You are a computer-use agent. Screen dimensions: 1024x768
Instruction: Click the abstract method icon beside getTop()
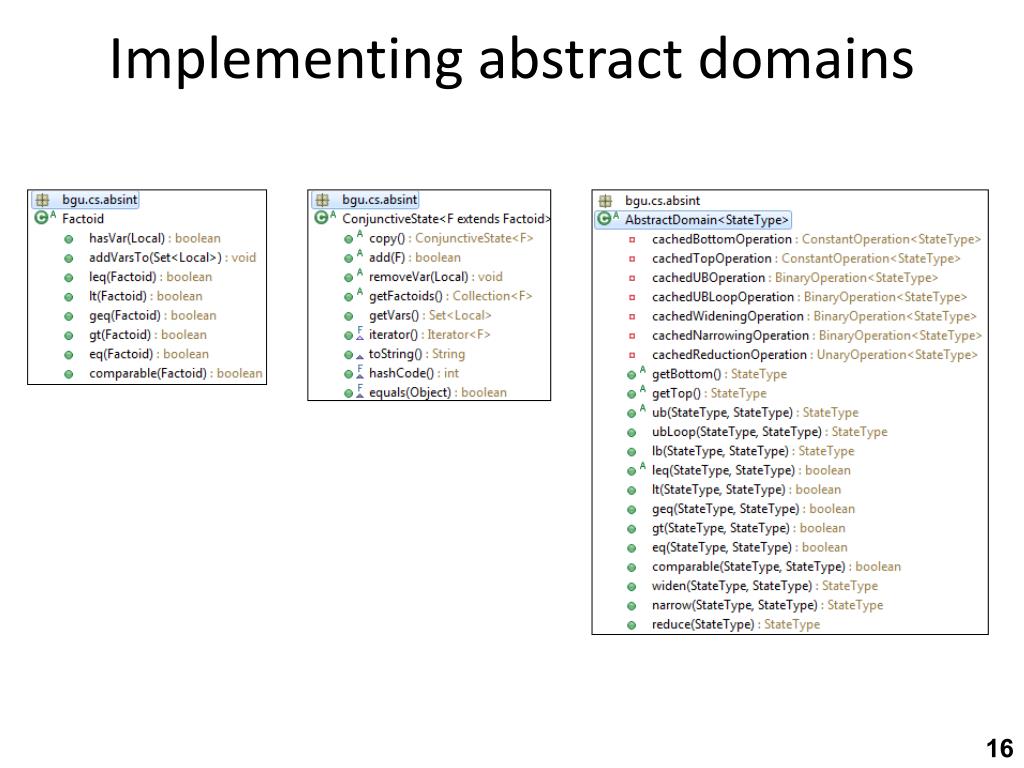click(x=635, y=393)
